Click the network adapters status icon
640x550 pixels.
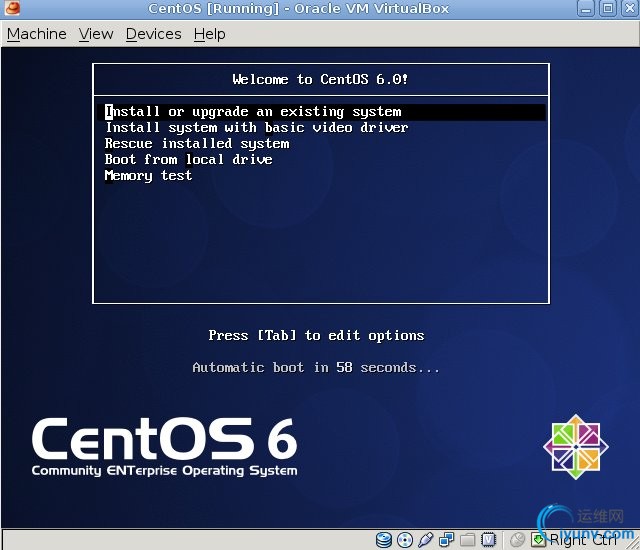(446, 540)
